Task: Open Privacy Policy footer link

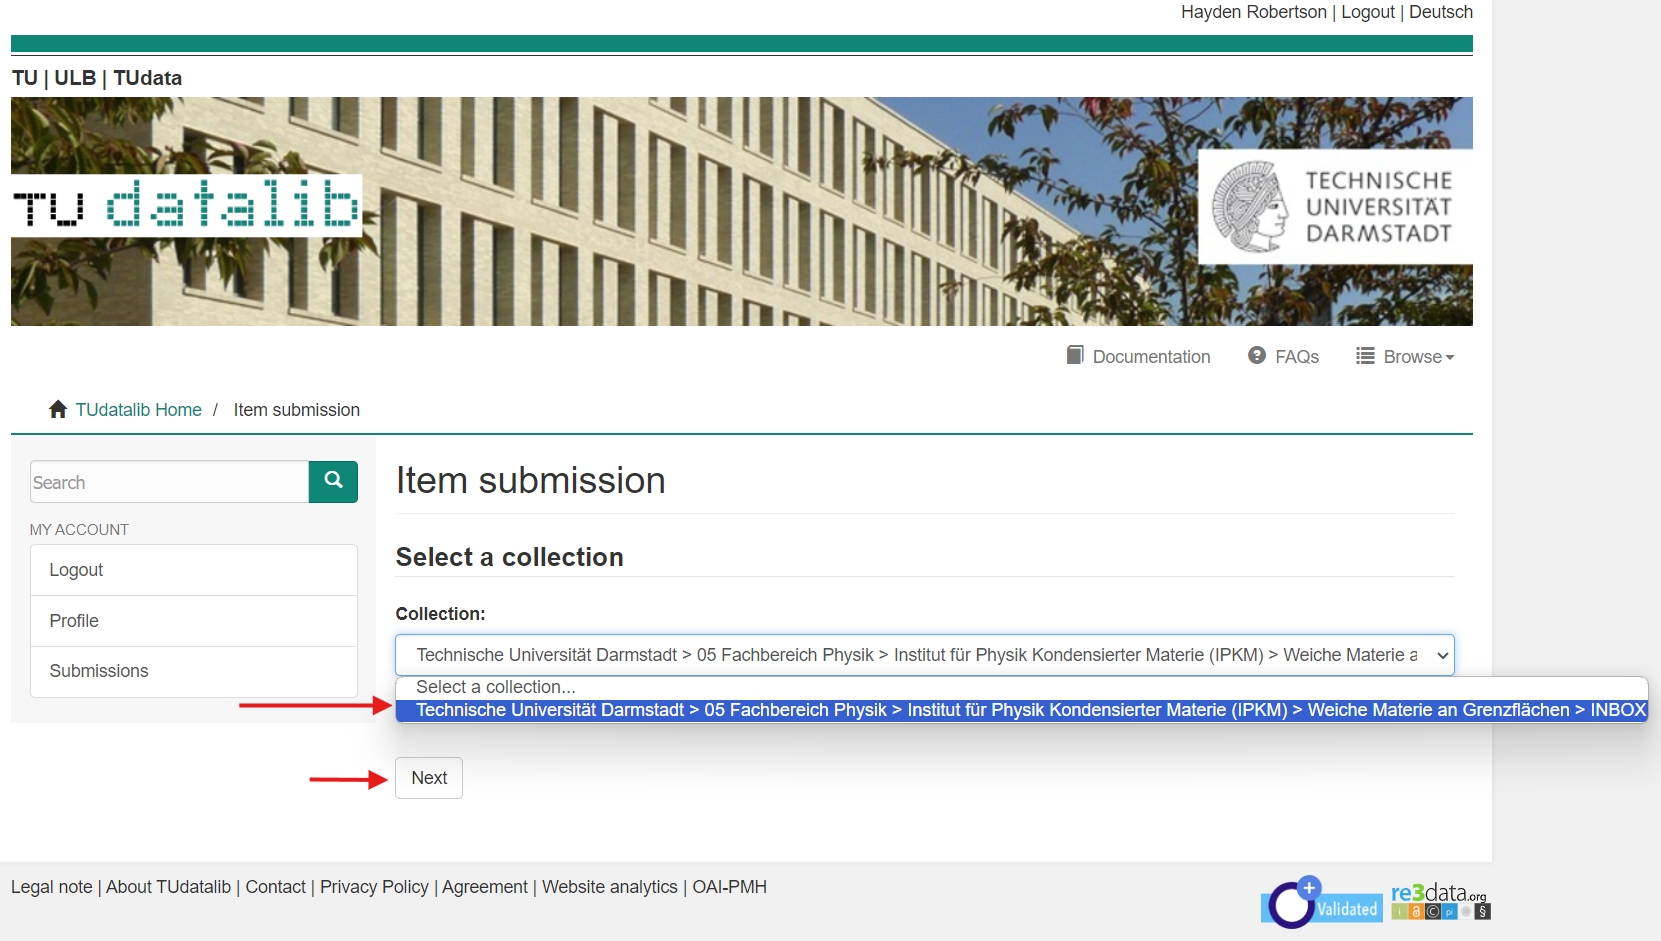Action: pyautogui.click(x=374, y=887)
